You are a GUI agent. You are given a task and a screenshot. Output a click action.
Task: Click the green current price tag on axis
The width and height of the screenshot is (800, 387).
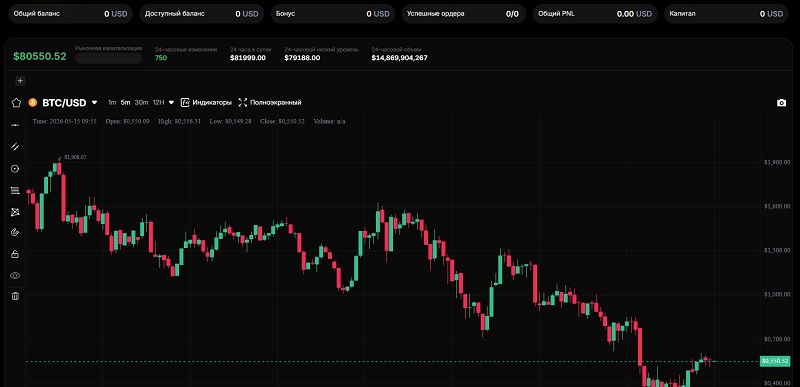(x=774, y=361)
